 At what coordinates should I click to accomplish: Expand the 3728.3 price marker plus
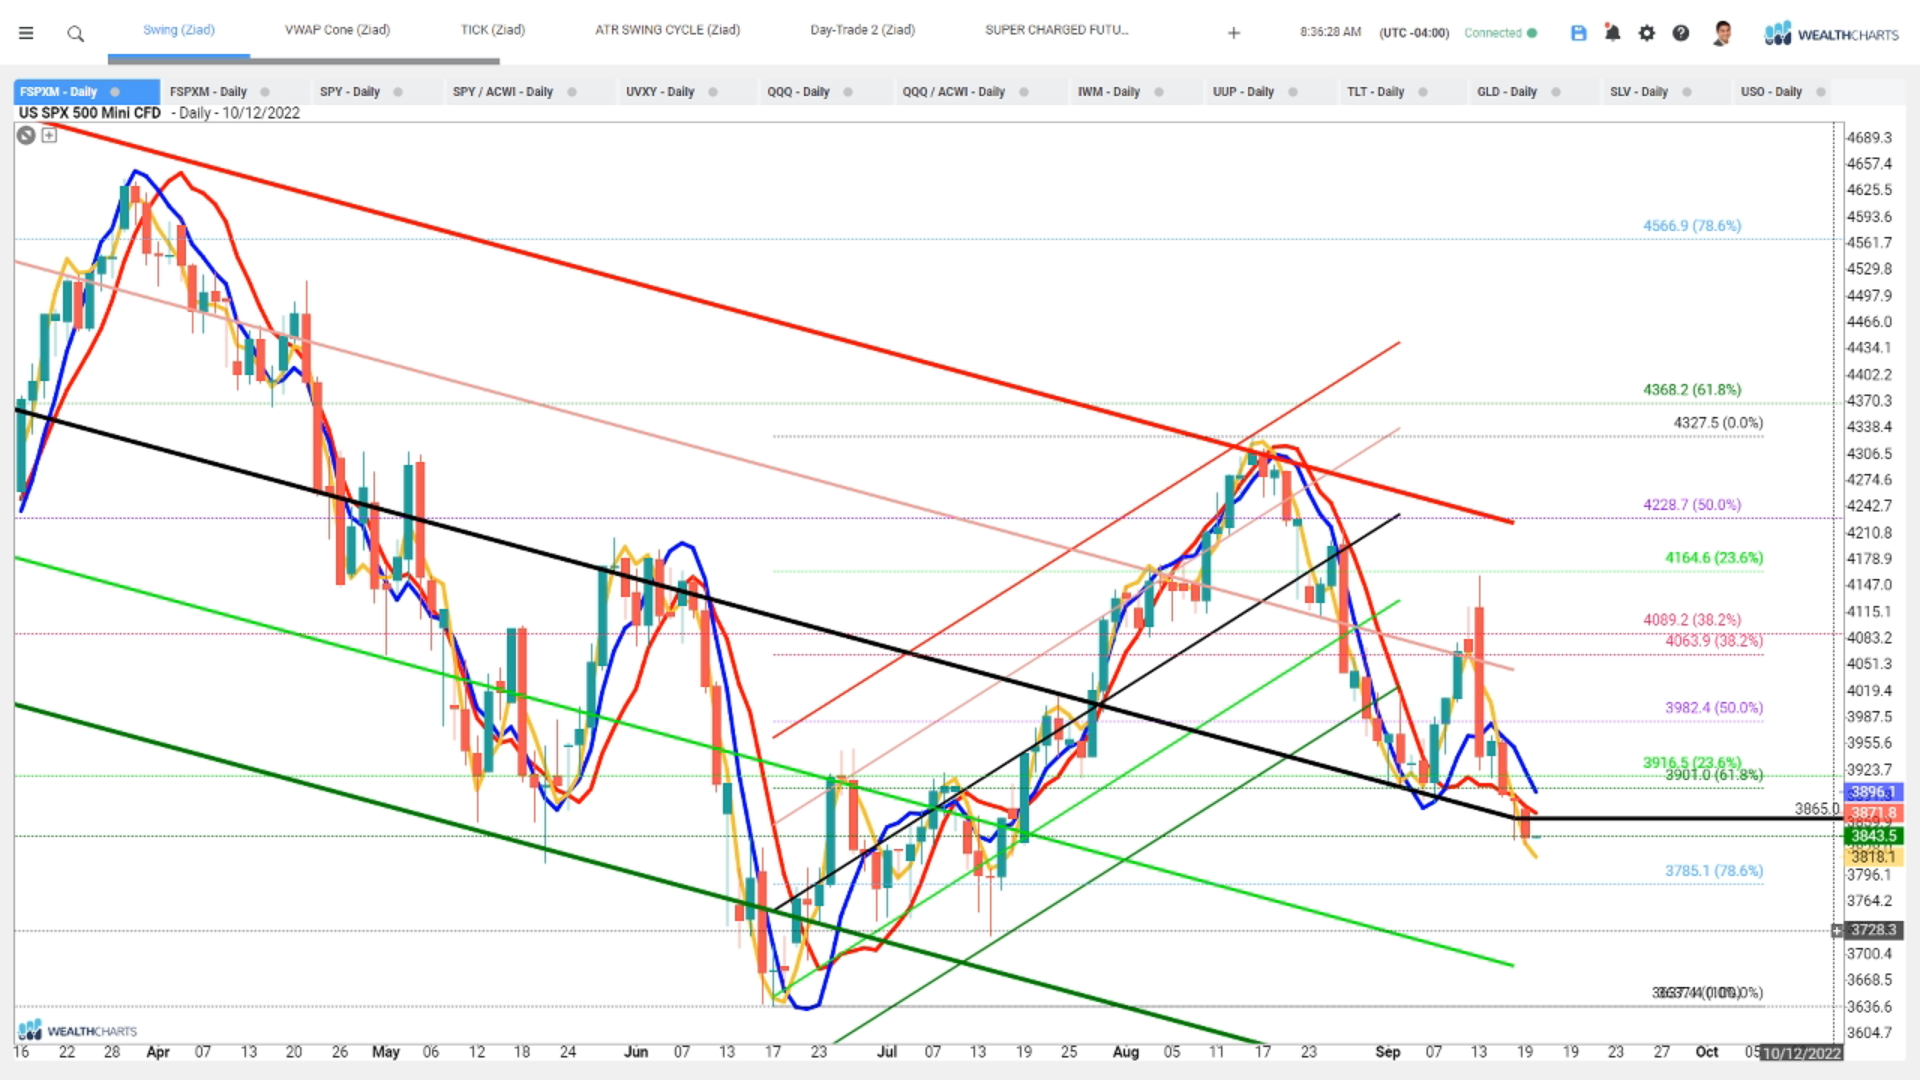coord(1836,930)
